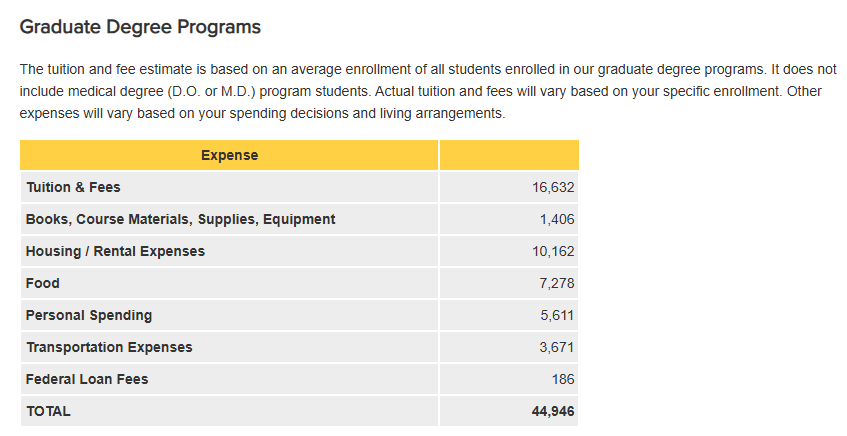Select the Tuition & Fees row label

tap(73, 187)
